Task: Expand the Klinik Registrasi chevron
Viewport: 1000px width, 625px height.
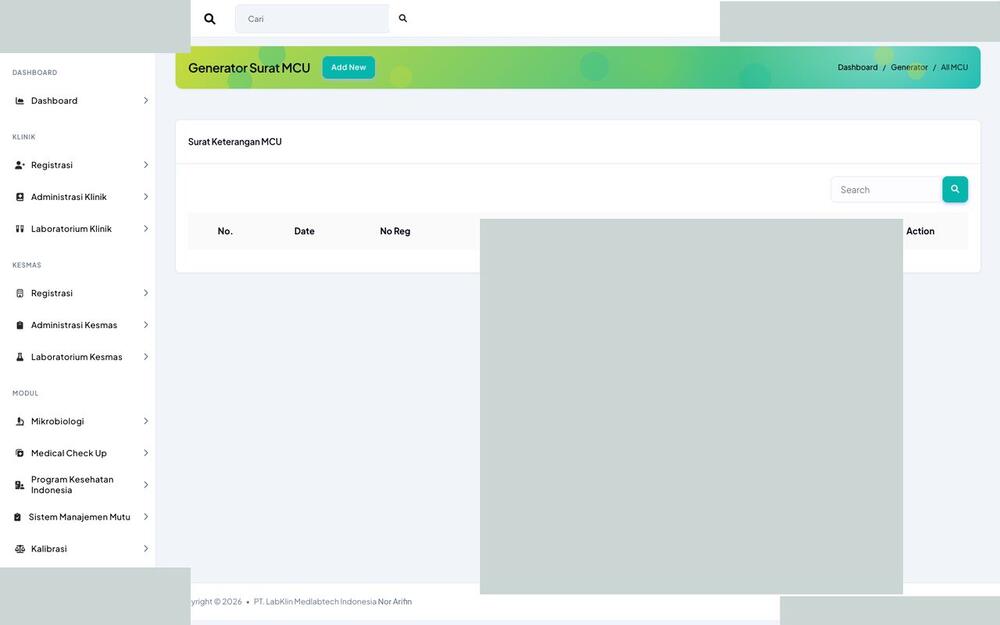Action: coord(145,165)
